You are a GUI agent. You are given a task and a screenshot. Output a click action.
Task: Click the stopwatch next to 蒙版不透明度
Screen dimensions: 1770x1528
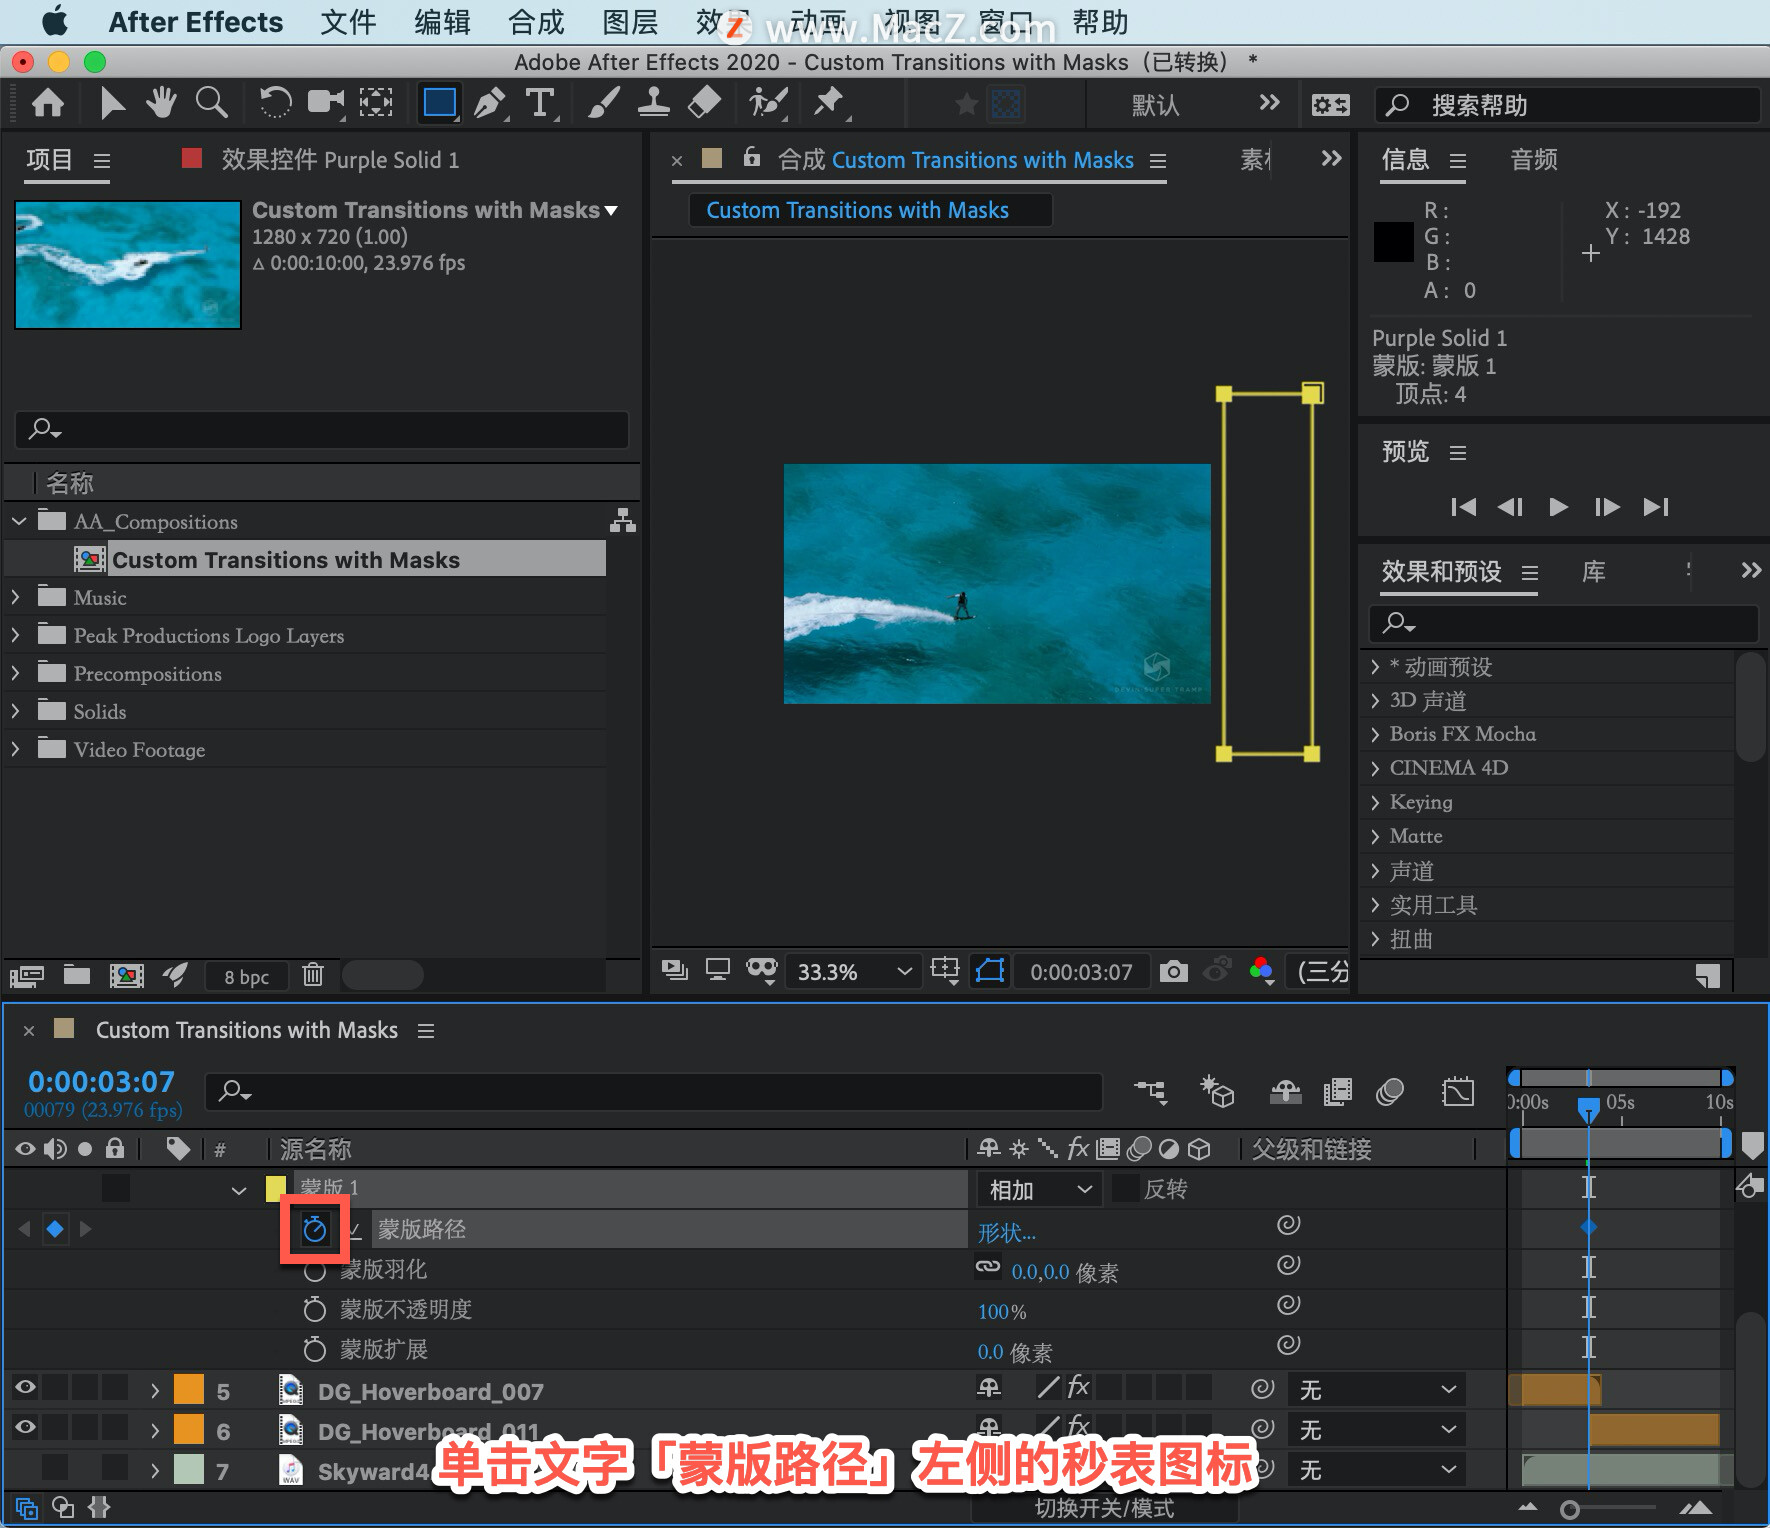(315, 1309)
